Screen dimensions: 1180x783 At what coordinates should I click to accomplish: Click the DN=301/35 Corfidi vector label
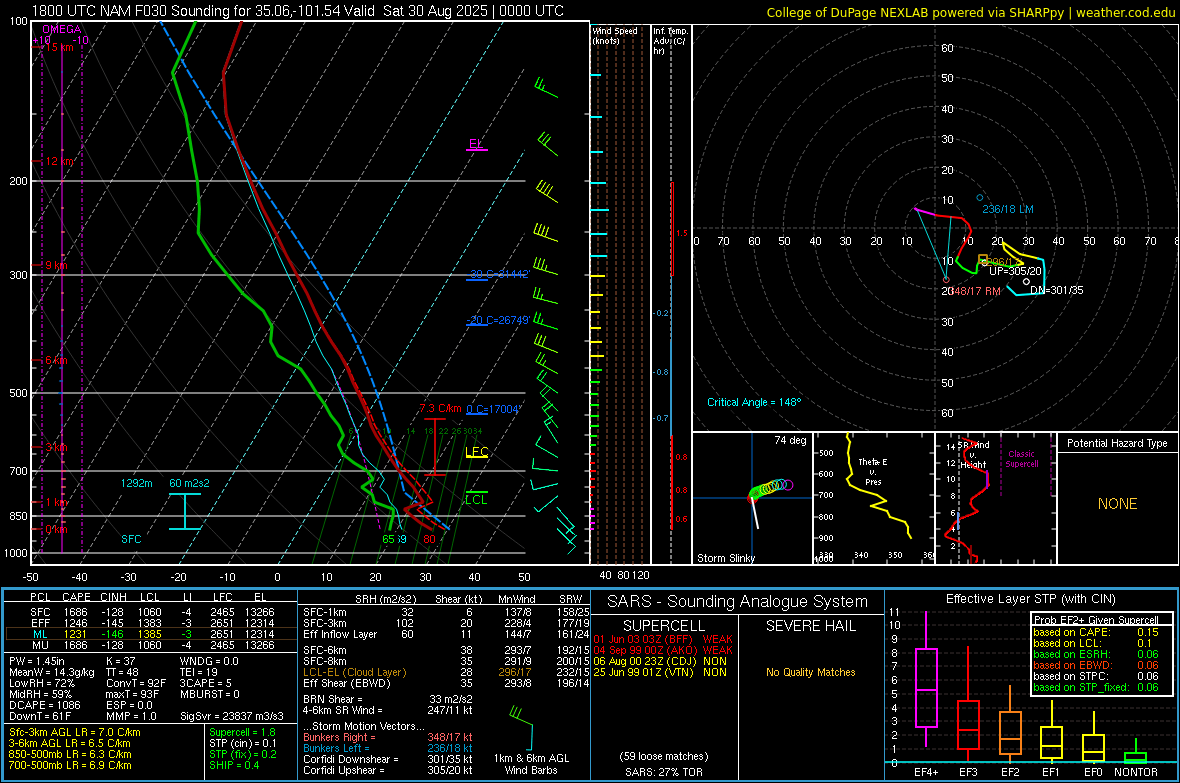pos(1057,291)
